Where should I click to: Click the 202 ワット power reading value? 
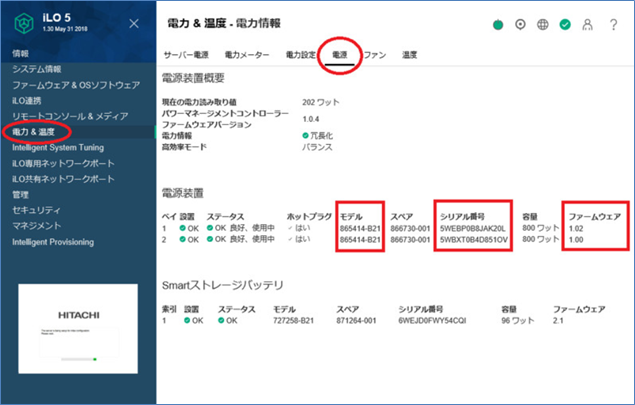[321, 102]
